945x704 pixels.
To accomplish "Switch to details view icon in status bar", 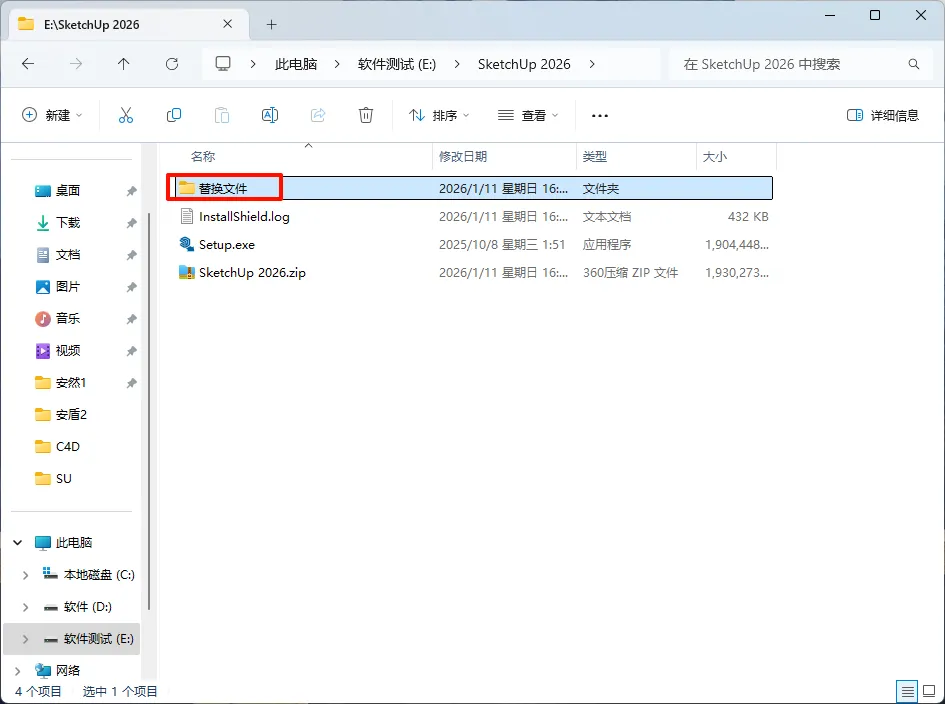I will click(x=908, y=691).
